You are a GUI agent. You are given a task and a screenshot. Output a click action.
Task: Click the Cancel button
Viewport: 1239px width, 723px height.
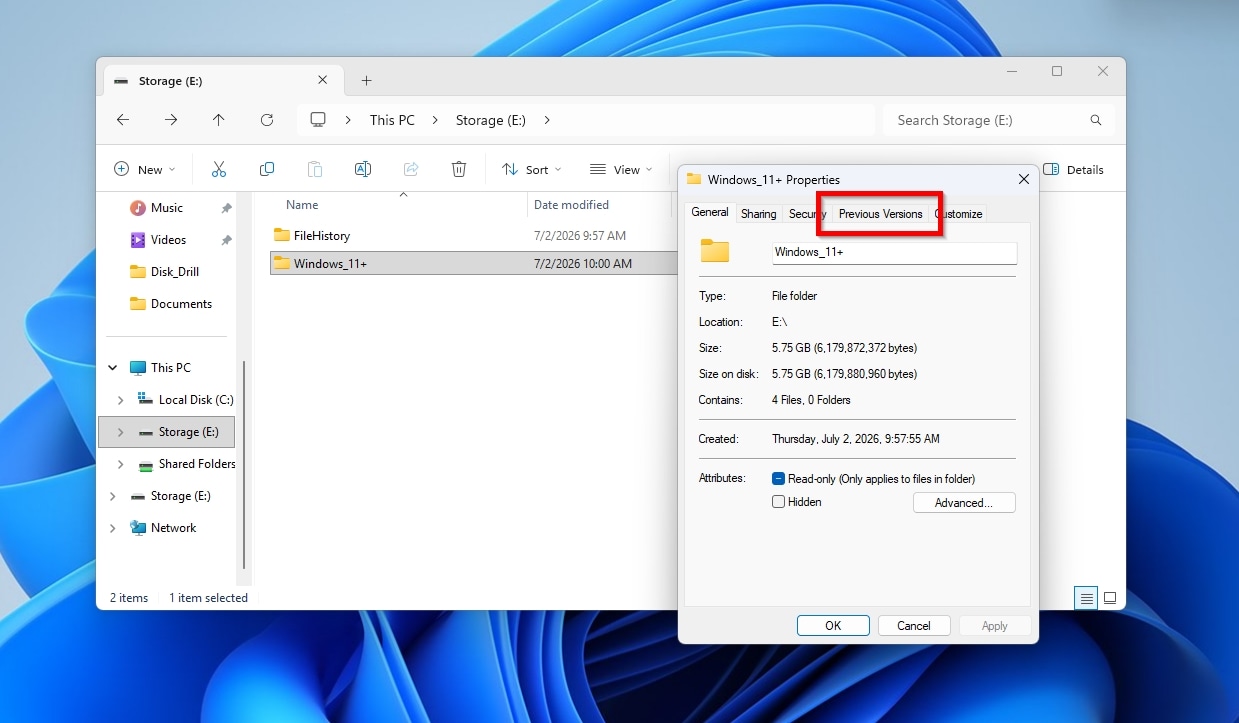[914, 626]
